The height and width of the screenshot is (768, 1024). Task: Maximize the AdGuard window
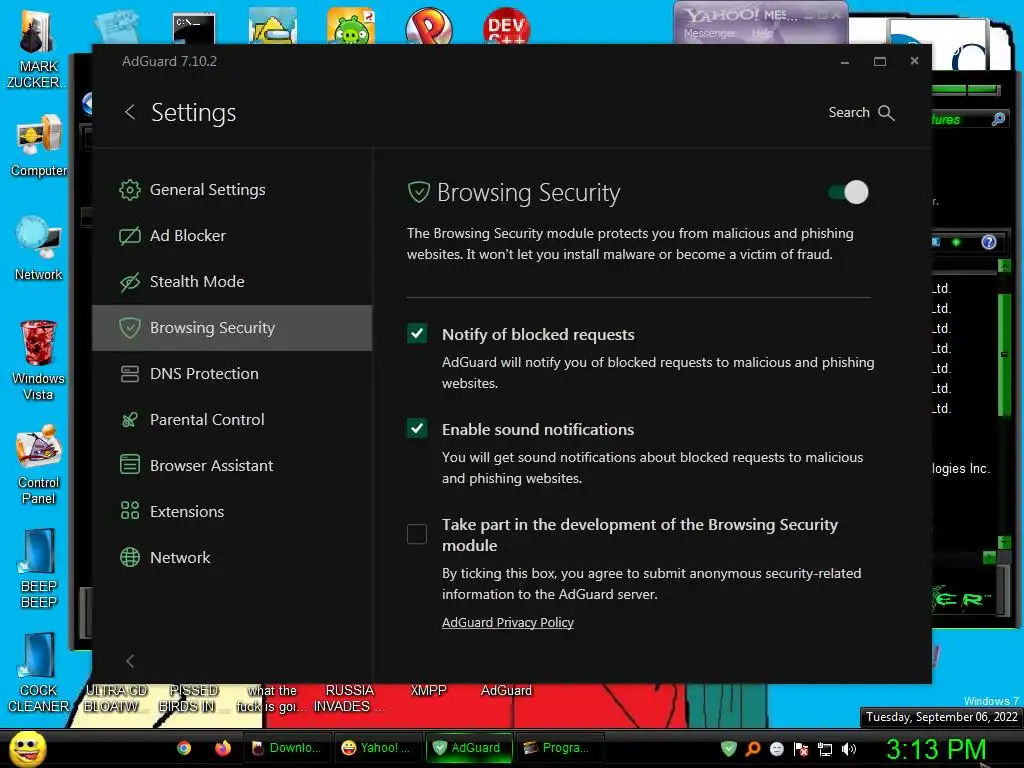pos(880,61)
